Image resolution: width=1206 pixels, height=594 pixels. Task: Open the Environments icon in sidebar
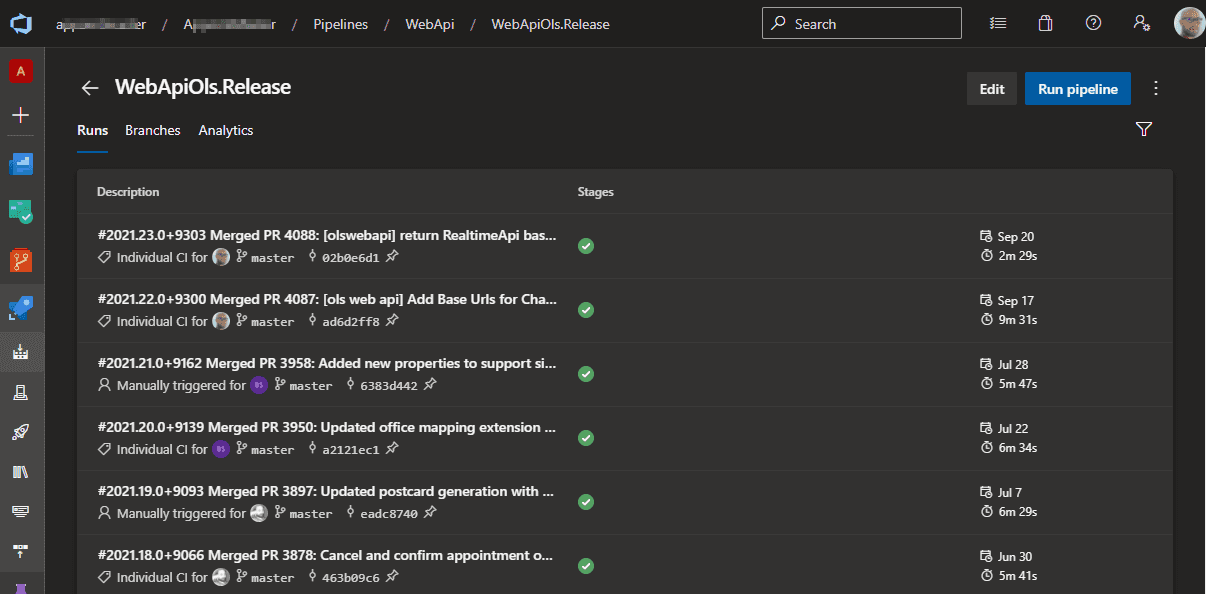coord(21,393)
